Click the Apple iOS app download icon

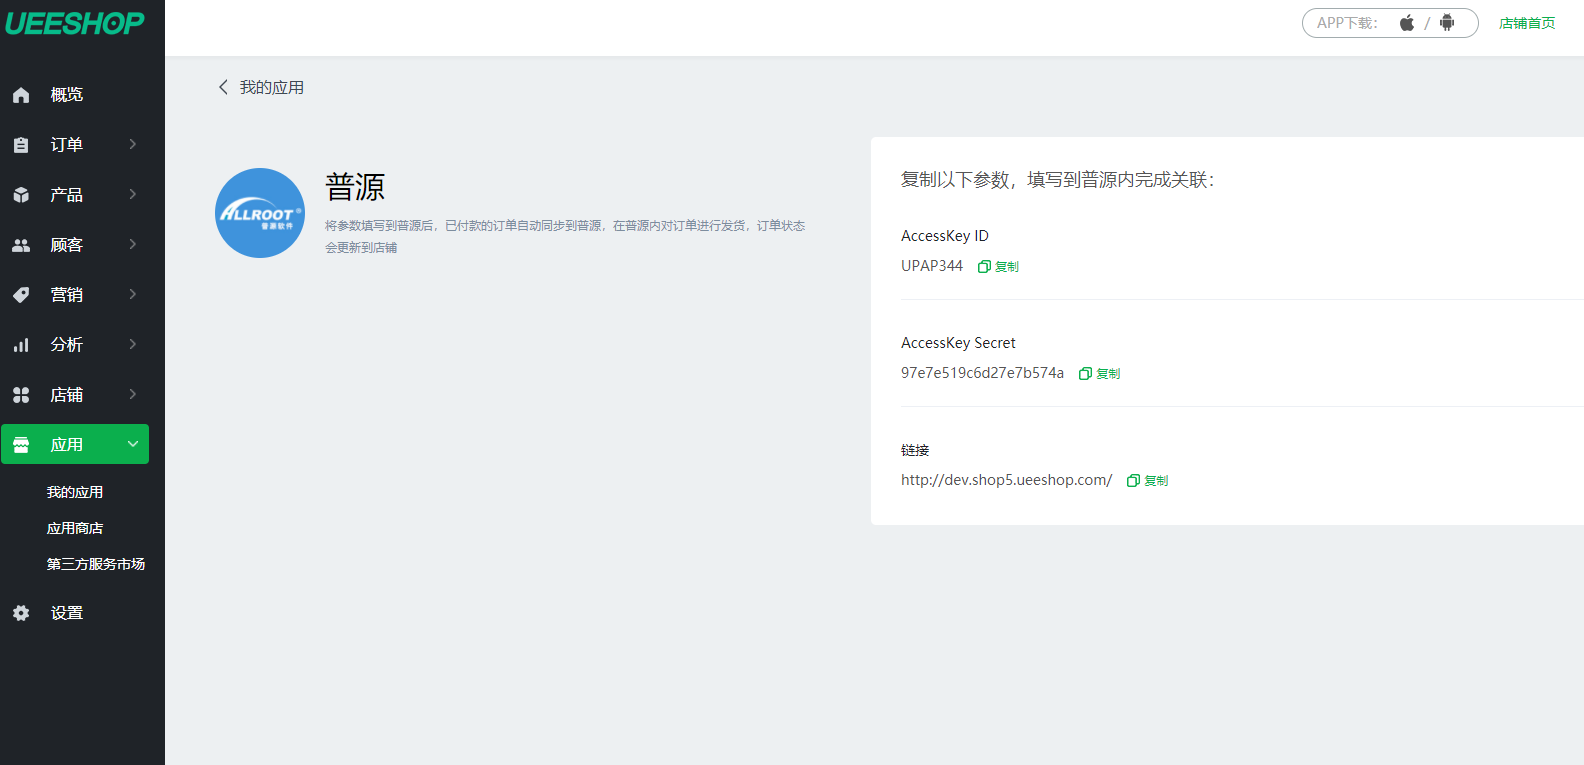coord(1406,23)
